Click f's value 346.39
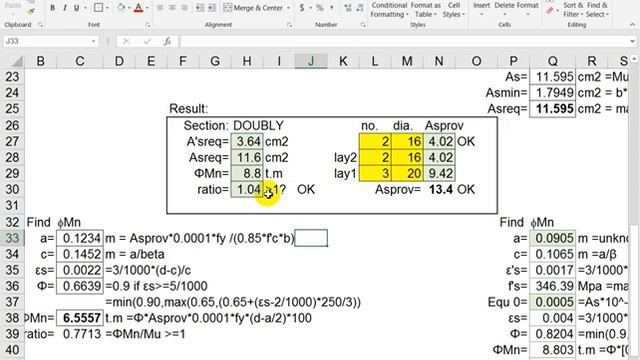The image size is (640, 360). tap(553, 286)
